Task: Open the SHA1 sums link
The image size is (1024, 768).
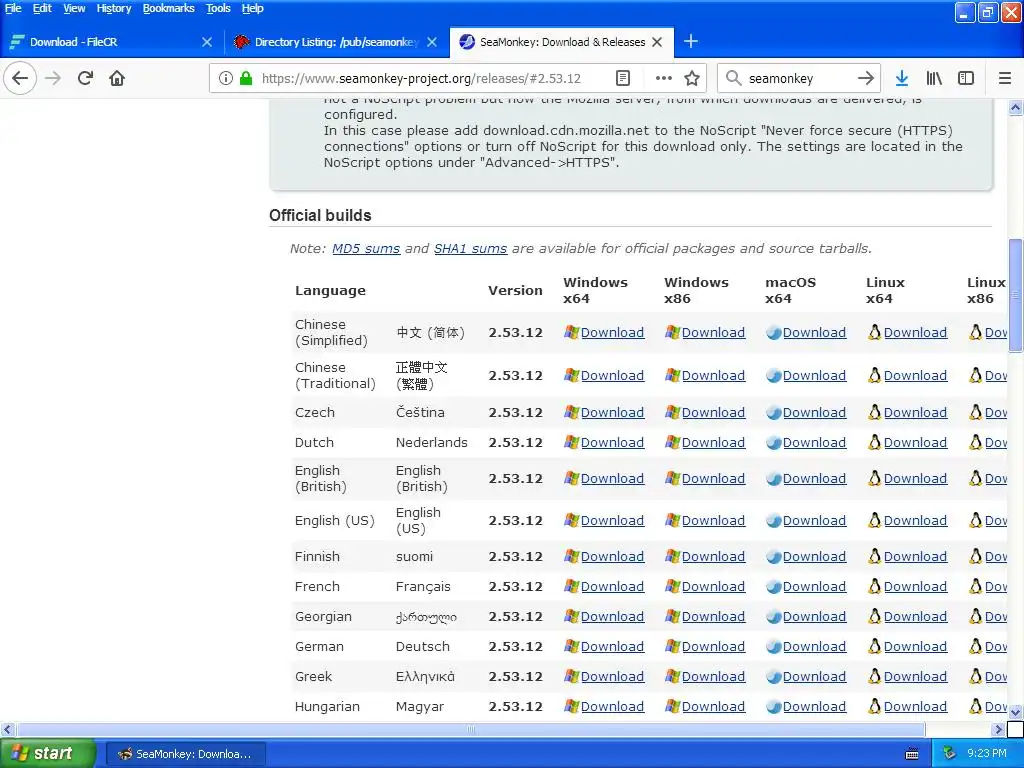Action: [470, 249]
